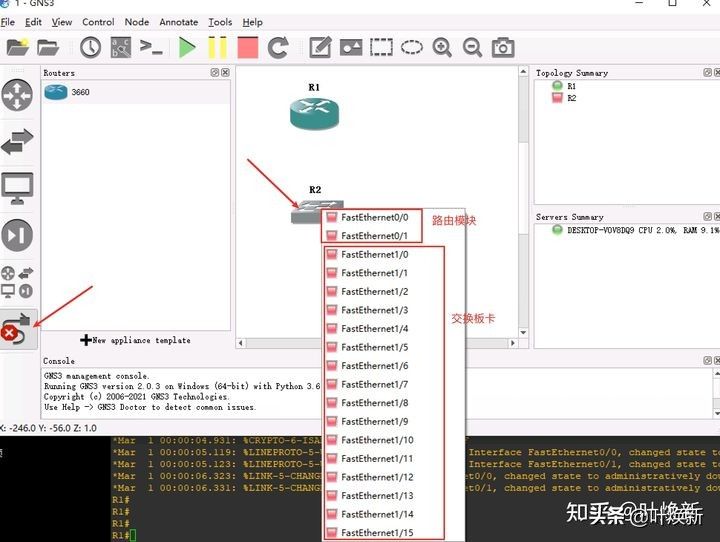Click the R1 router on the canvas
The image size is (720, 542).
[x=315, y=112]
